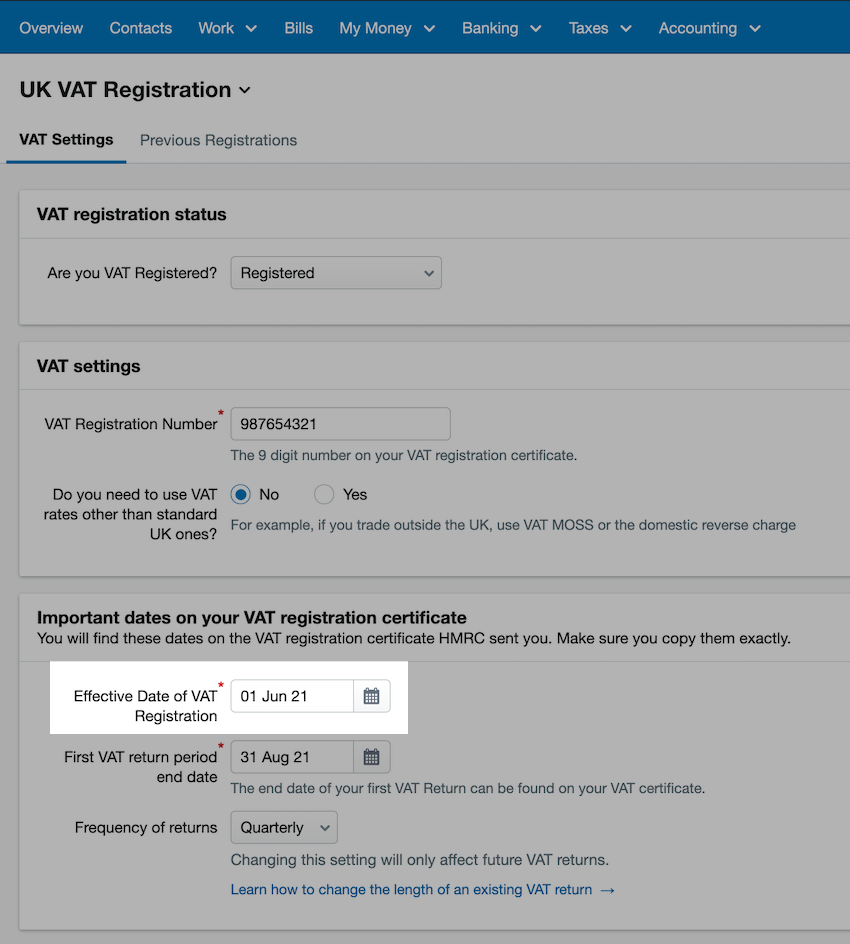Open the Frequency of returns Quarterly dropdown

point(284,827)
